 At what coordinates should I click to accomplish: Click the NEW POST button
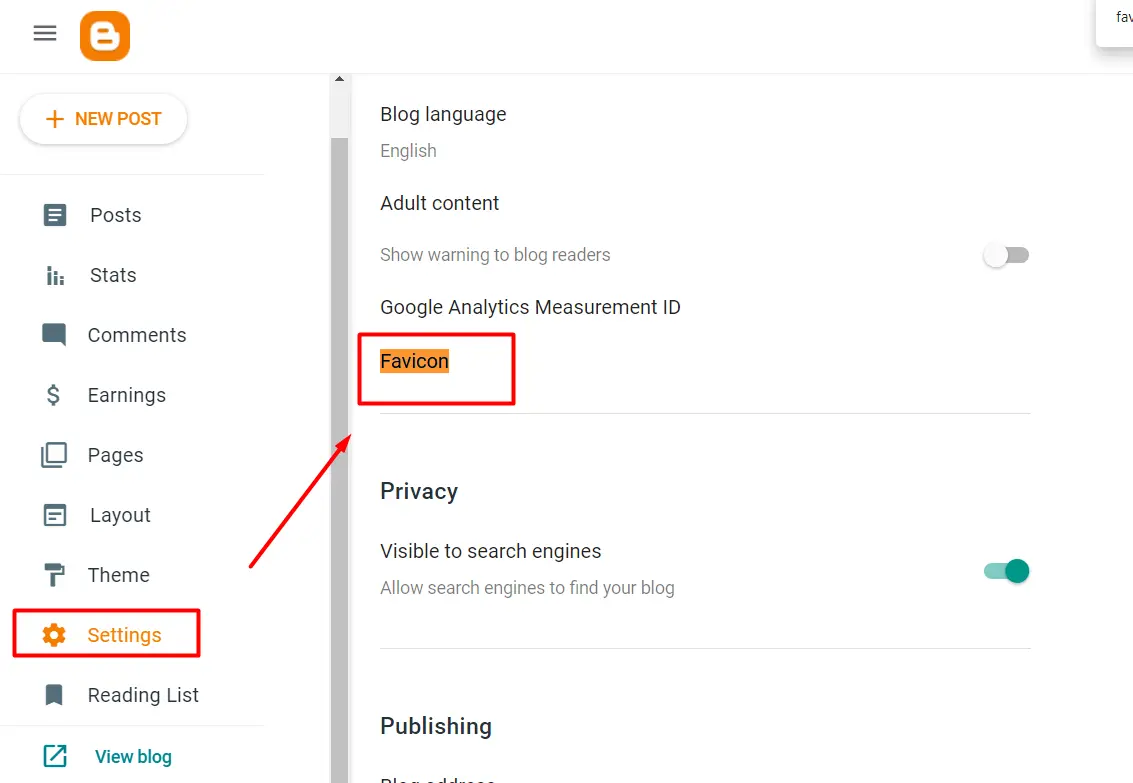click(103, 119)
